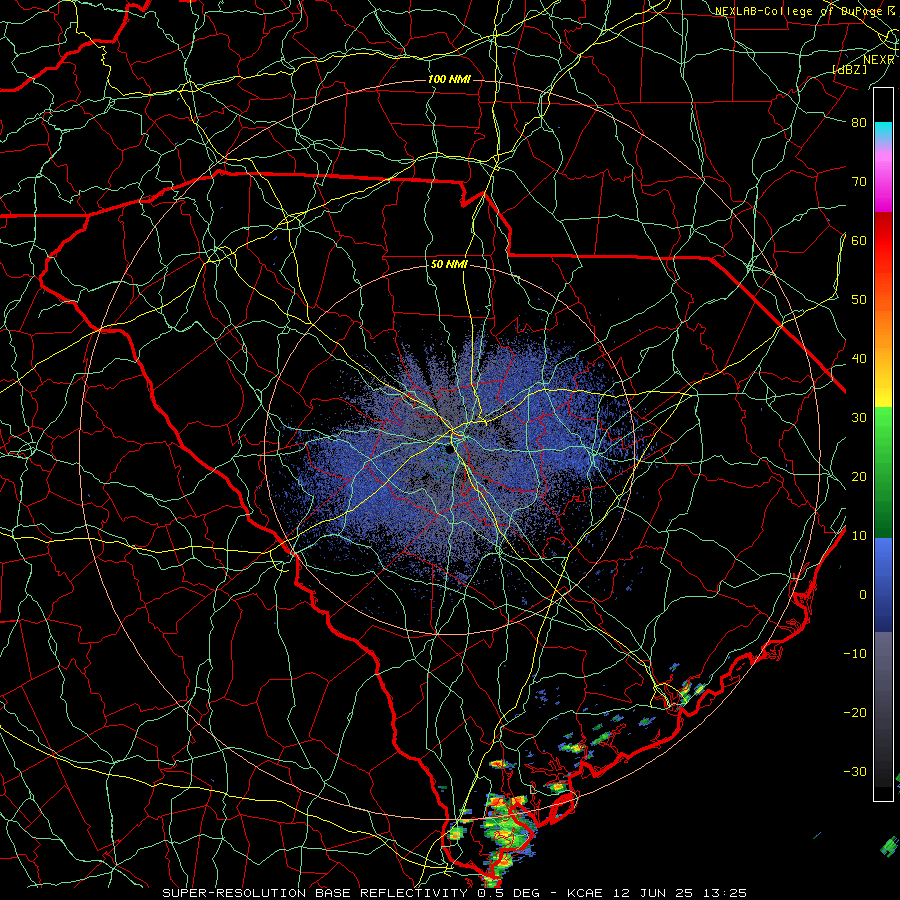Click the 10 dBZ scale value
Image resolution: width=900 pixels, height=900 pixels.
[x=859, y=536]
